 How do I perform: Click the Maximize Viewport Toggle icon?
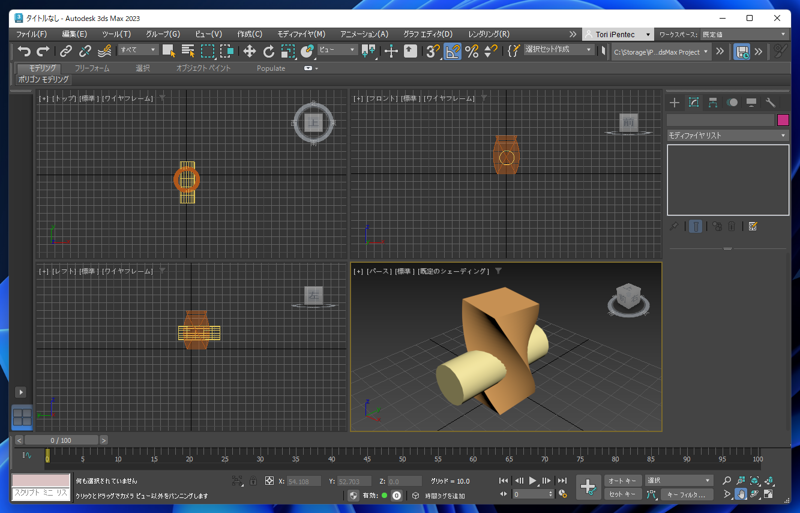[x=768, y=494]
